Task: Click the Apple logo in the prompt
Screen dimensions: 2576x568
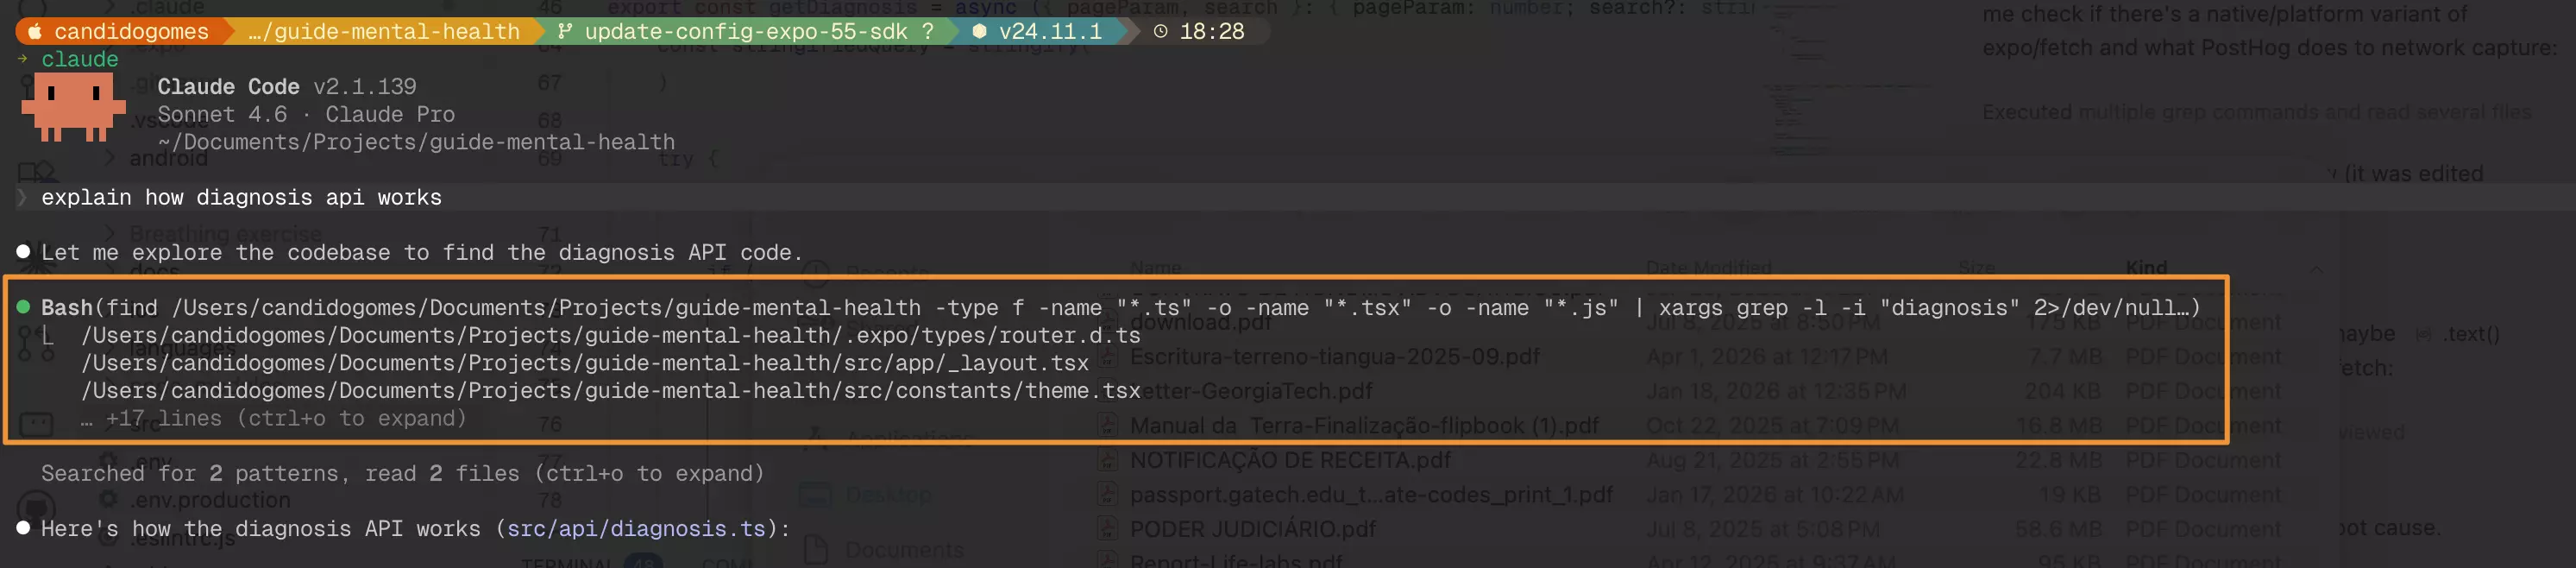Action: coord(35,31)
